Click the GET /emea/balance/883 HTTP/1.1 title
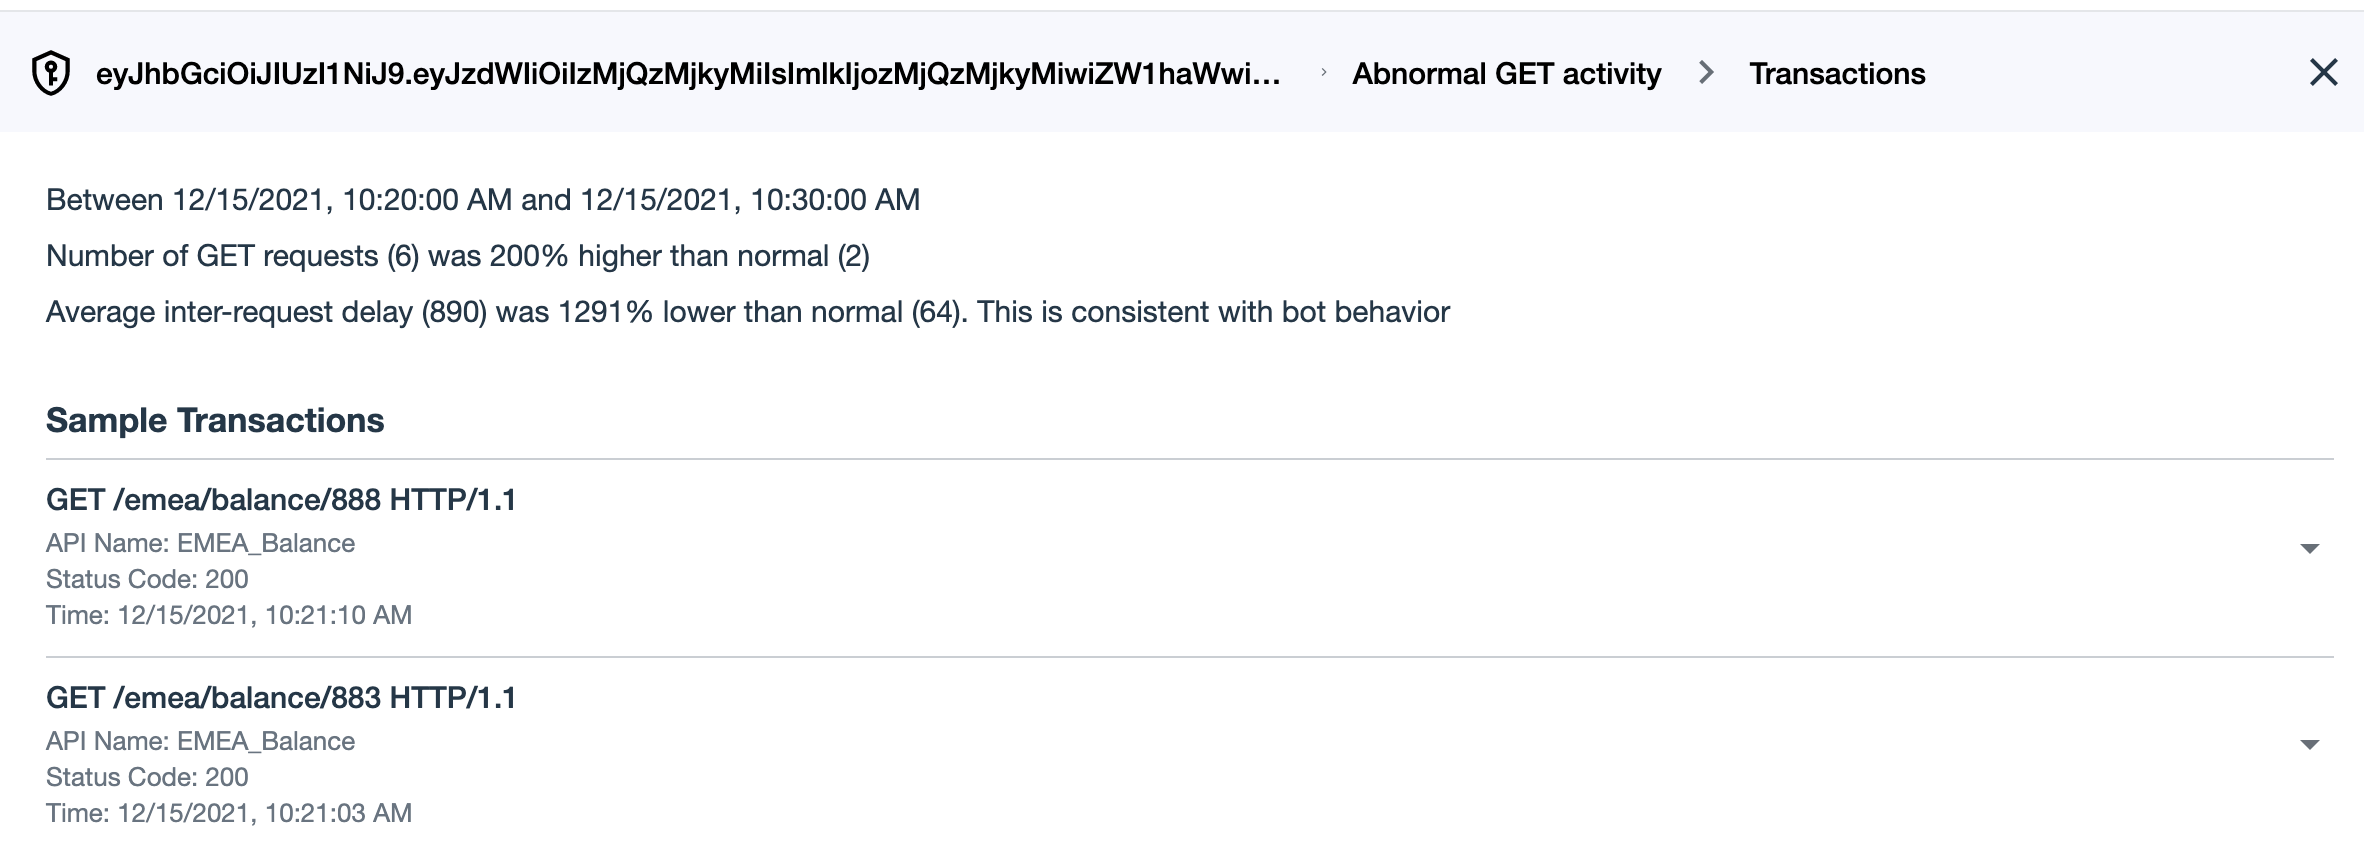This screenshot has height=854, width=2364. (x=281, y=698)
